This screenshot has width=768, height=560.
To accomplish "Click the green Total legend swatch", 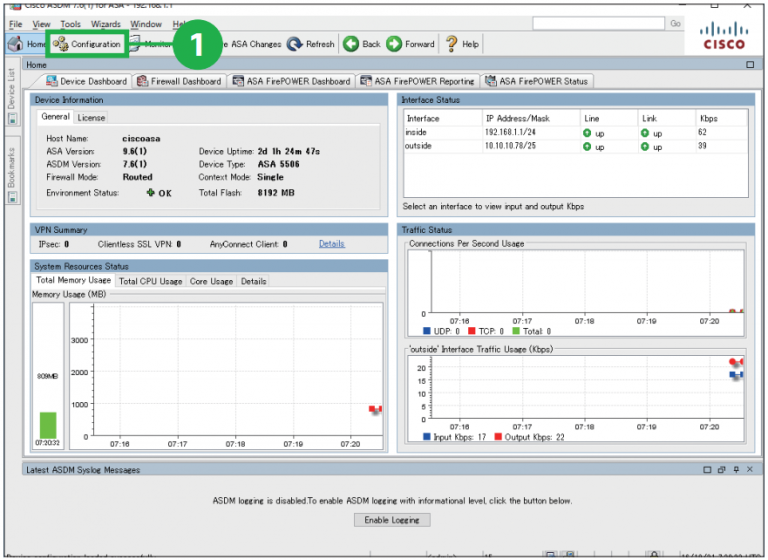I will point(515,331).
